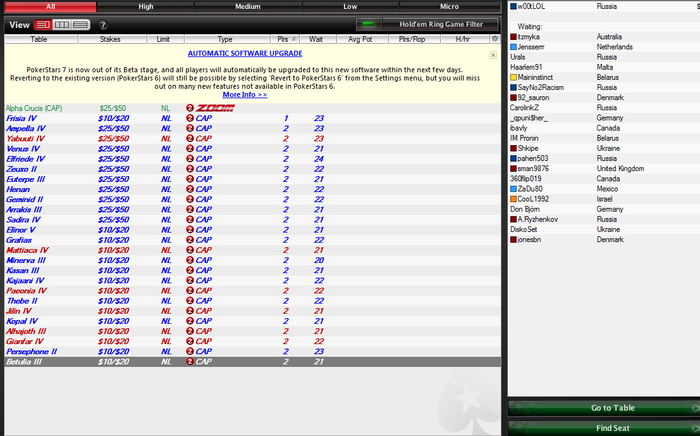Select the Medium stakes tab
The height and width of the screenshot is (436, 700).
tap(248, 6)
